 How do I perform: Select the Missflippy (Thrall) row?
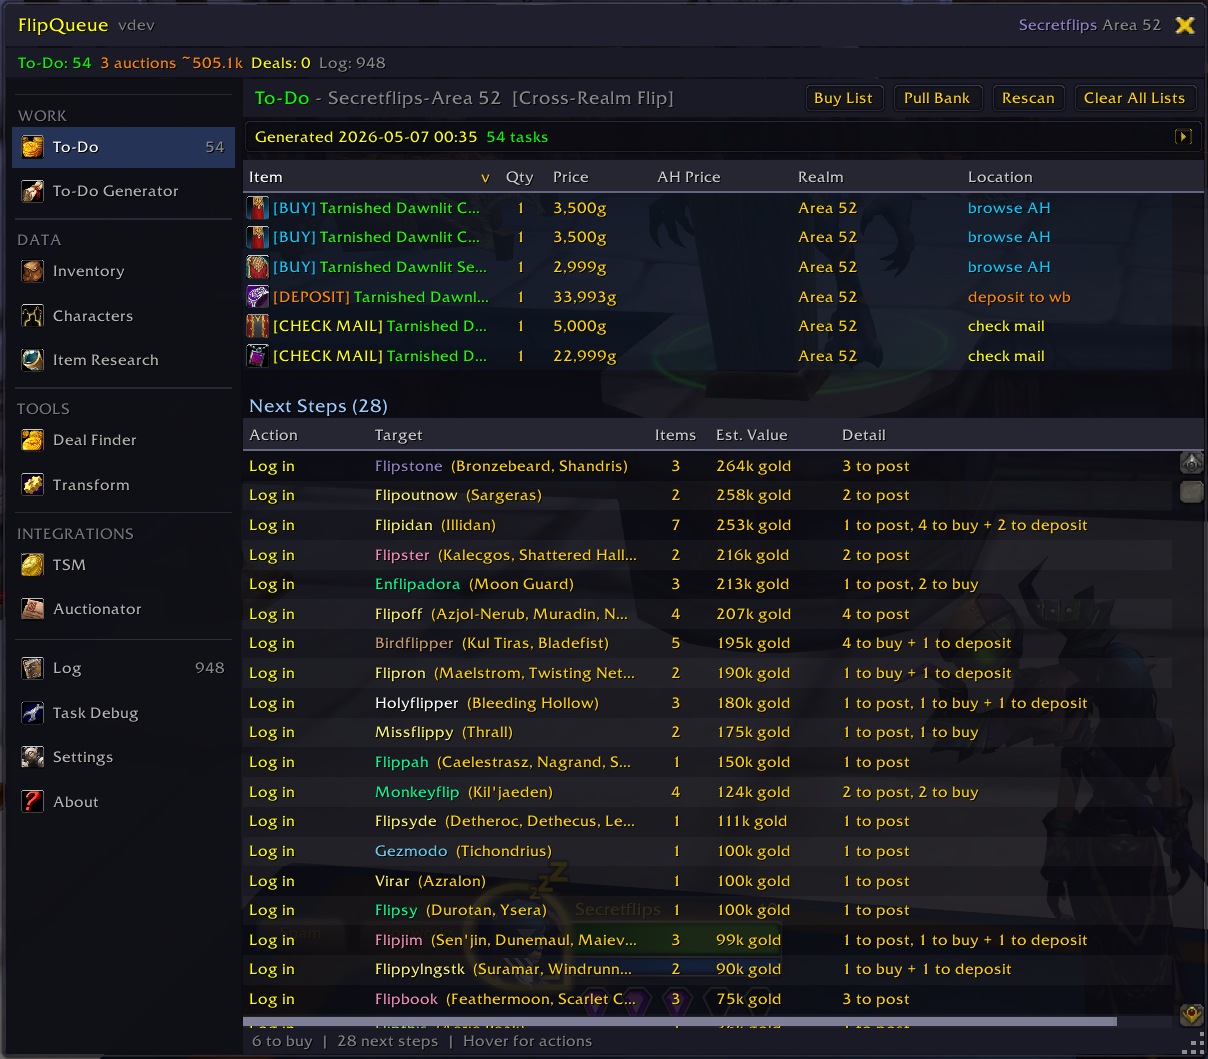coord(707,732)
